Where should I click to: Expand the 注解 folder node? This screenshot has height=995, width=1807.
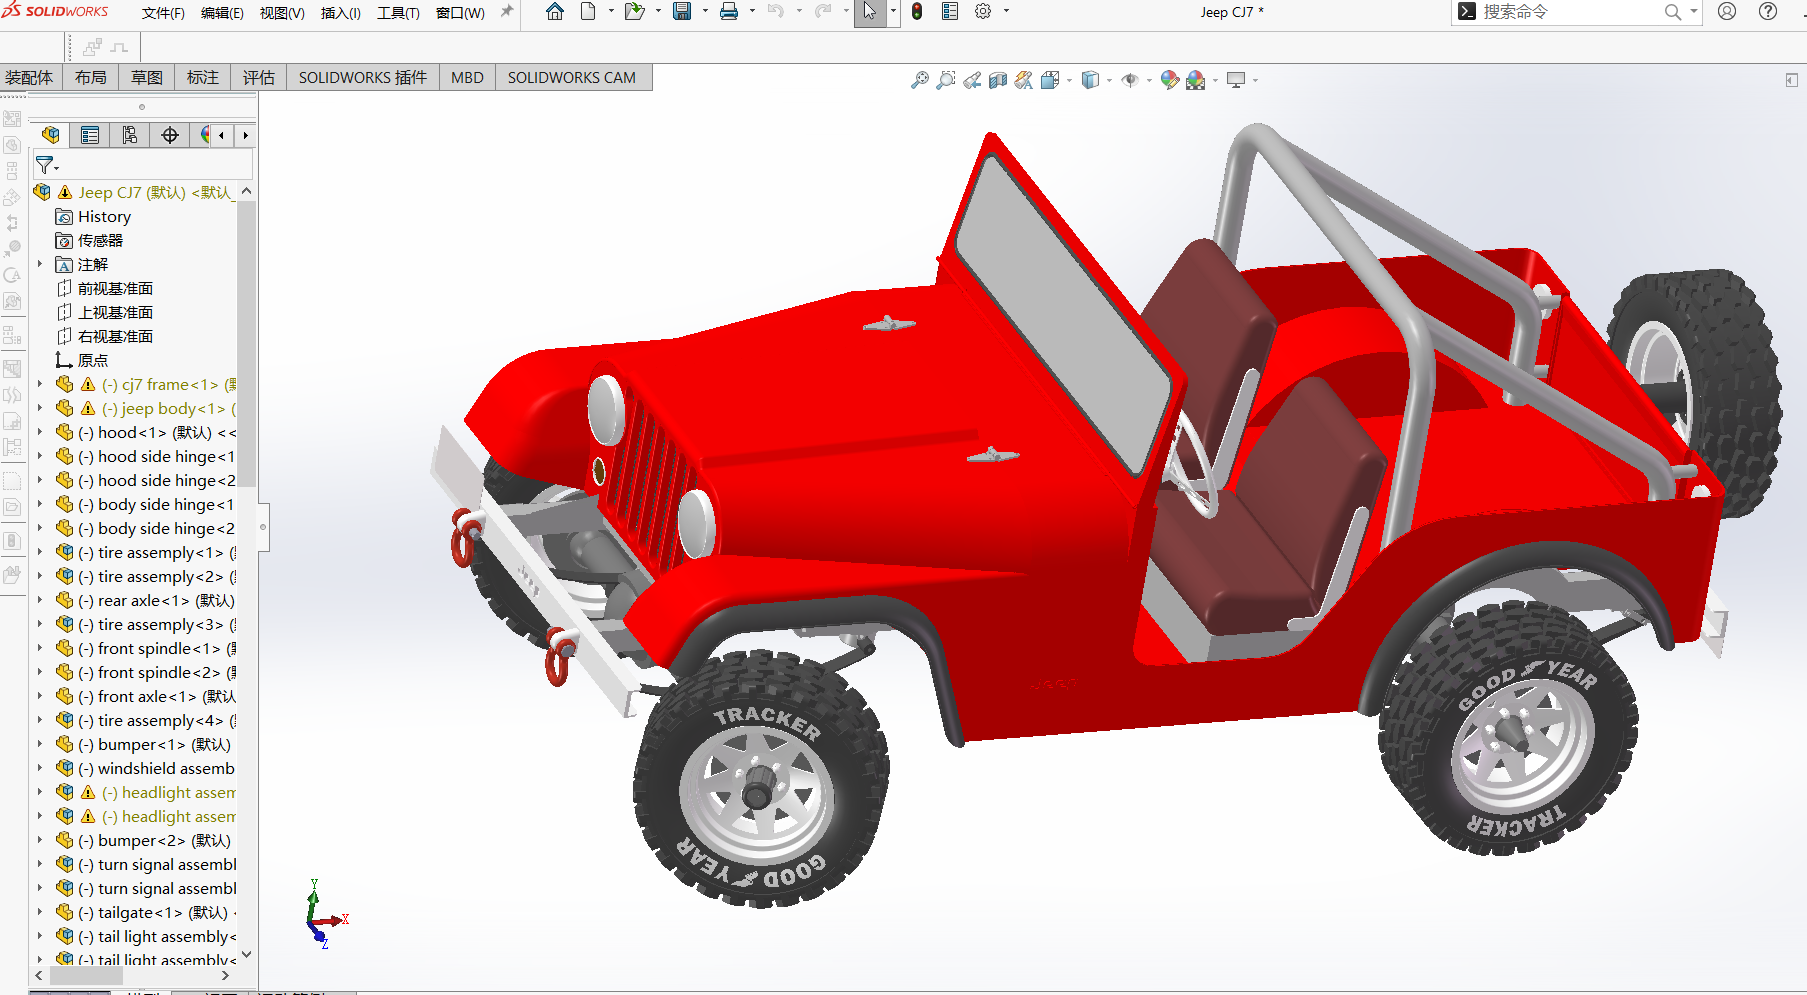click(40, 264)
